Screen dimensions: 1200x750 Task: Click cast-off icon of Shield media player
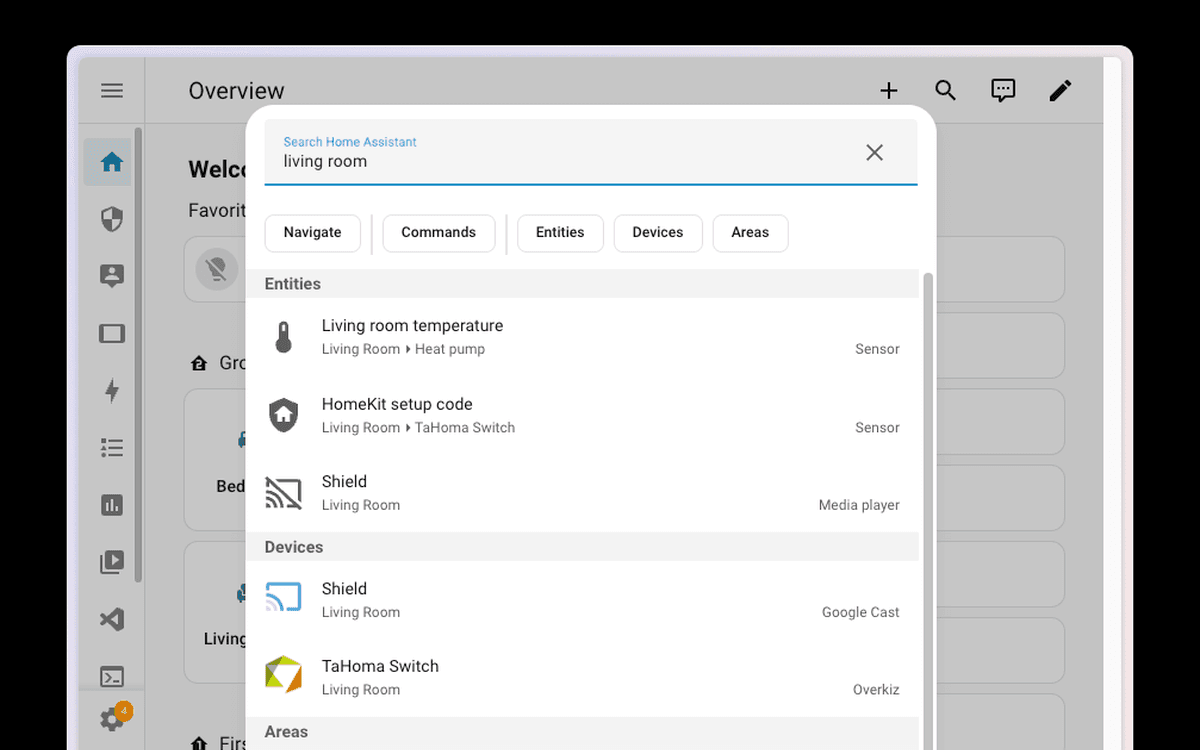pyautogui.click(x=284, y=493)
